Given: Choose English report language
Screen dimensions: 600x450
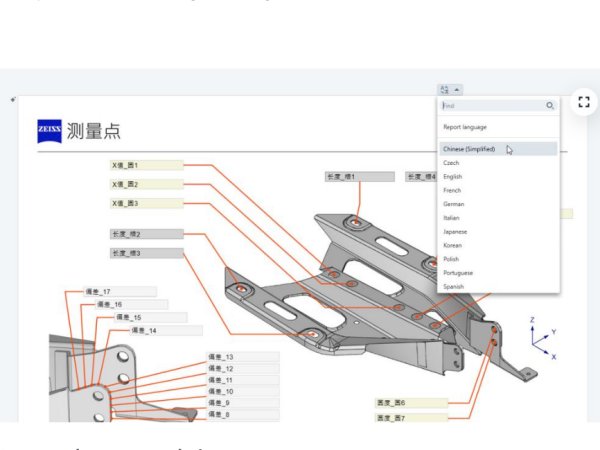Looking at the screenshot, I should pyautogui.click(x=453, y=177).
